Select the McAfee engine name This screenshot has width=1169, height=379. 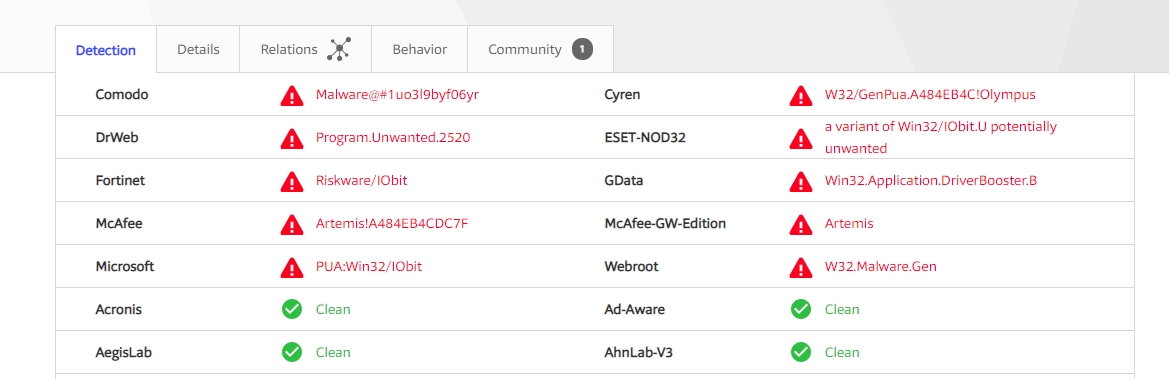tap(119, 223)
